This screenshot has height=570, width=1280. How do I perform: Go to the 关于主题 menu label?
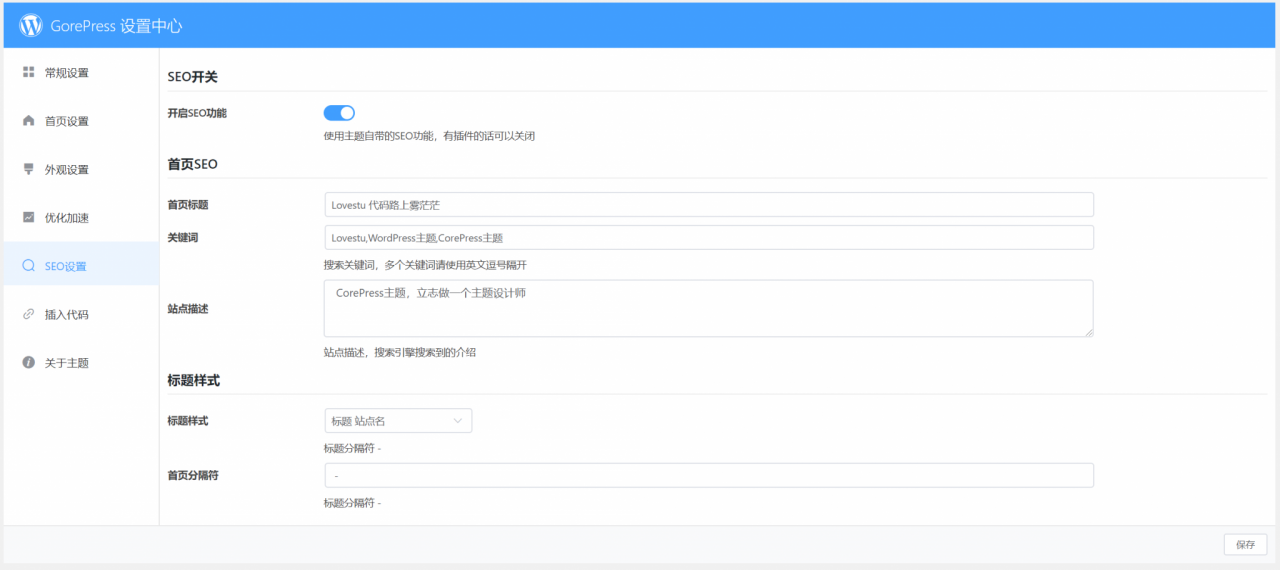click(67, 363)
